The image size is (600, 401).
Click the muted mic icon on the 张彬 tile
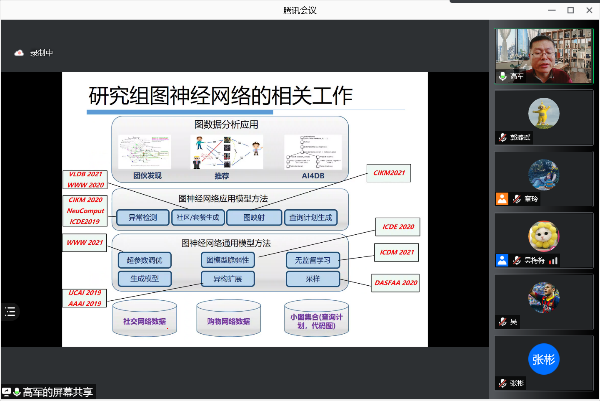click(x=503, y=383)
